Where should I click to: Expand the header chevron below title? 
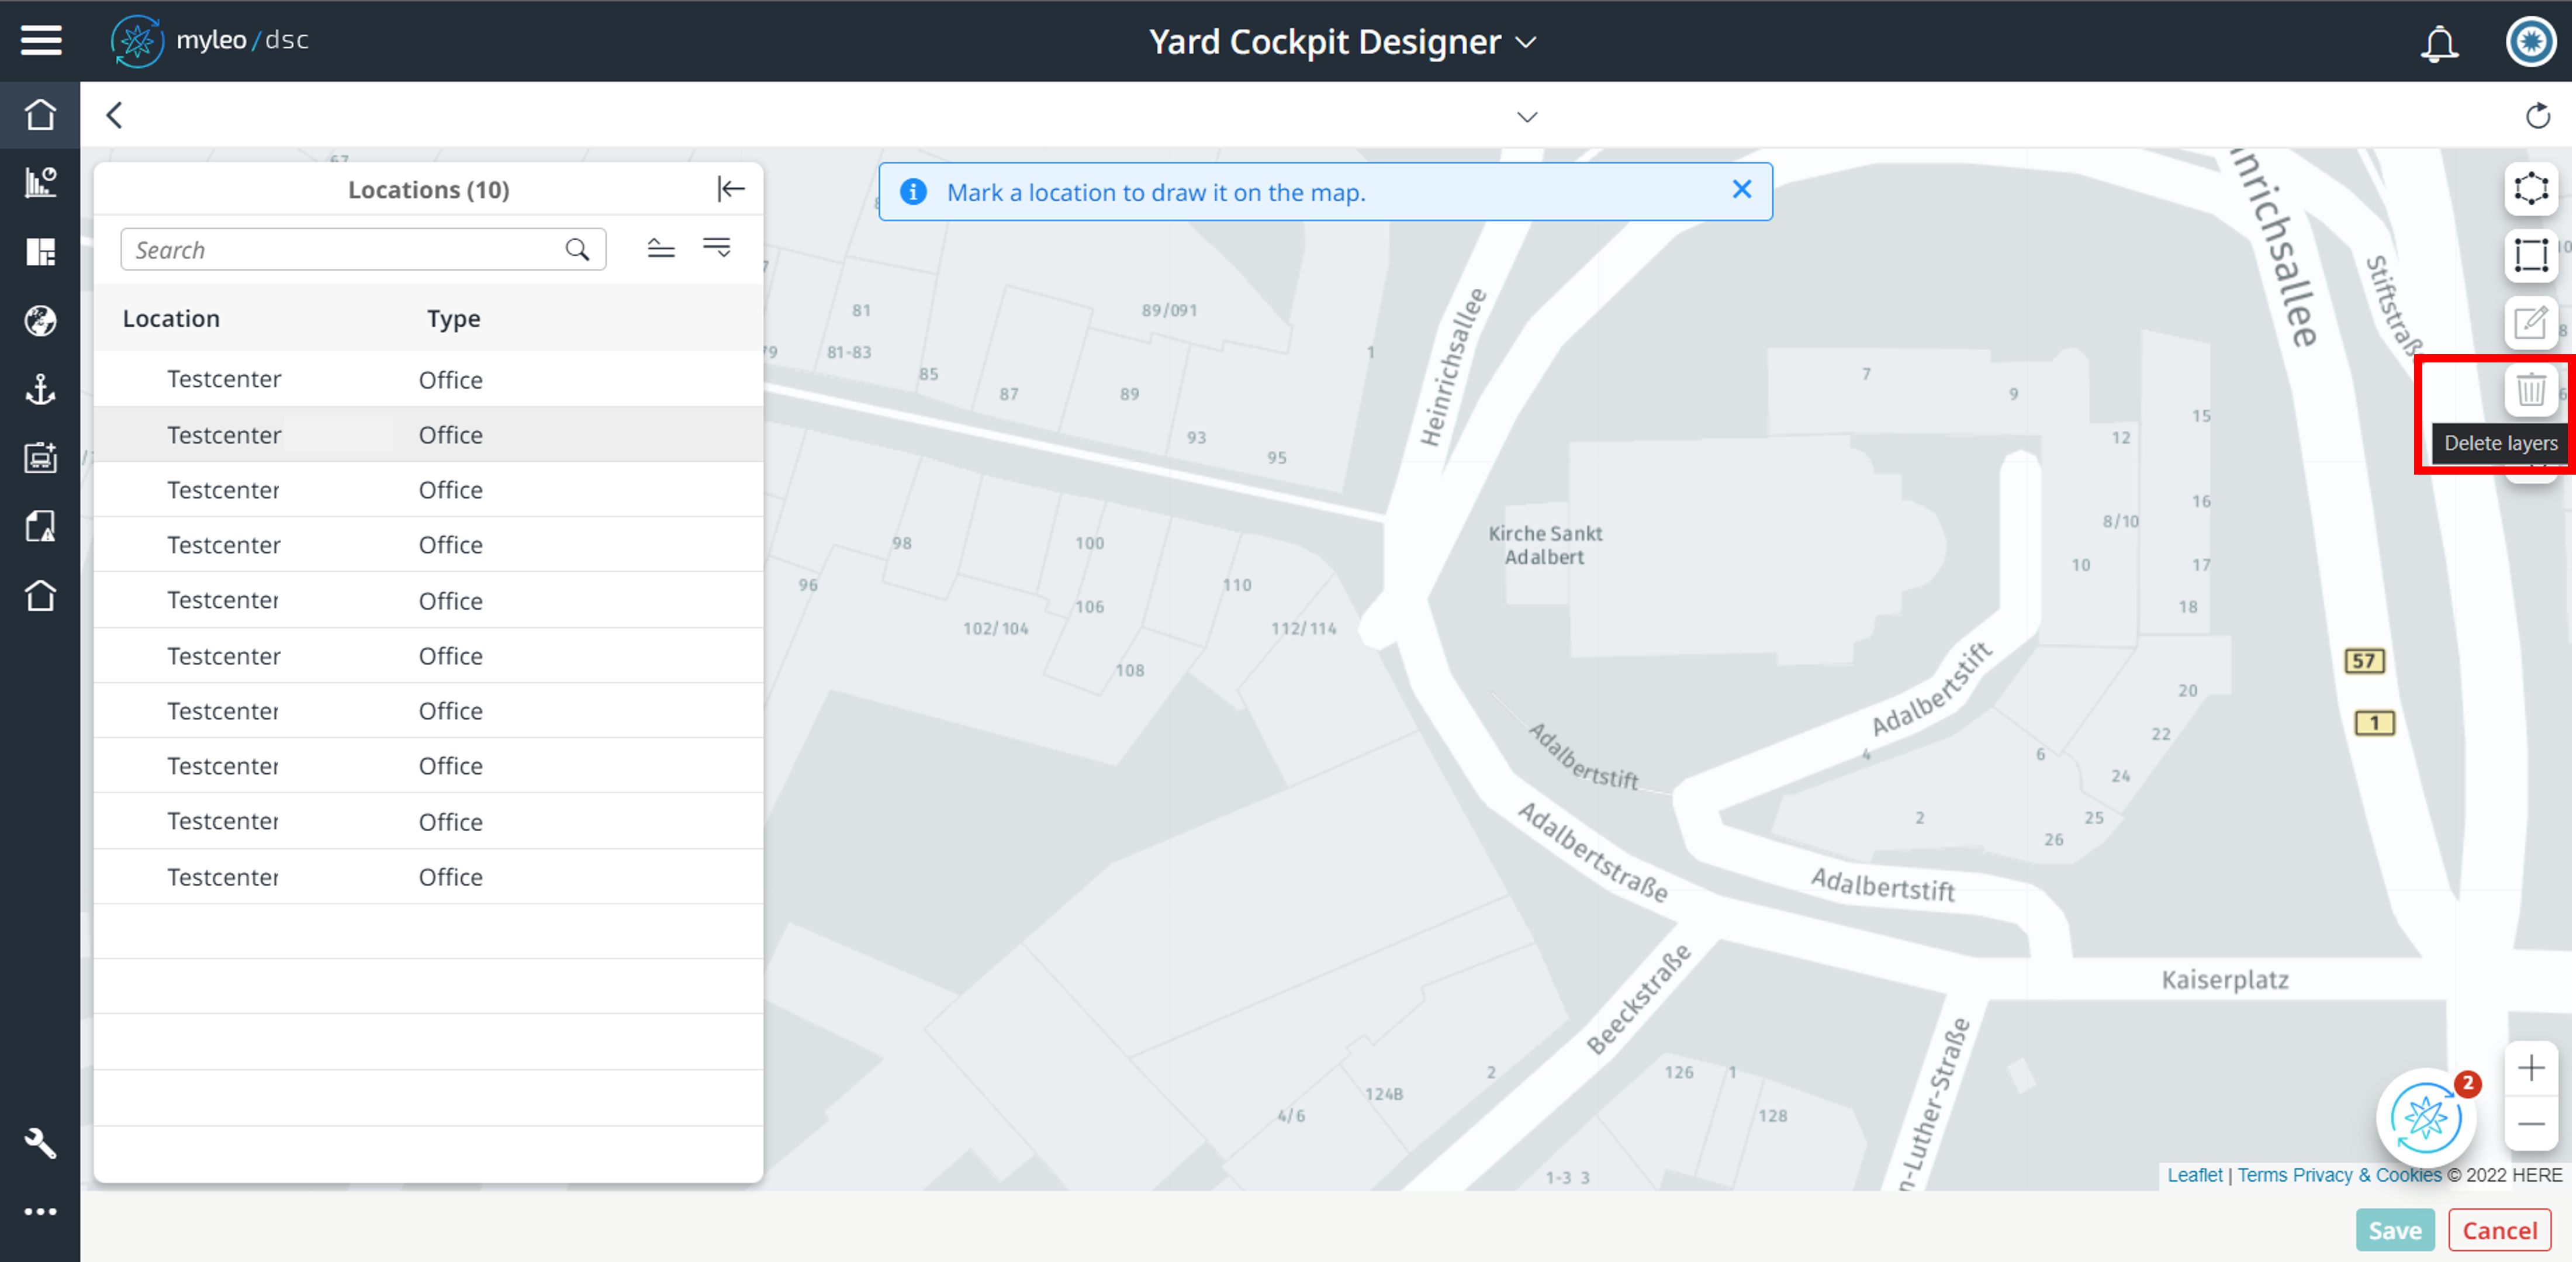pos(1526,117)
